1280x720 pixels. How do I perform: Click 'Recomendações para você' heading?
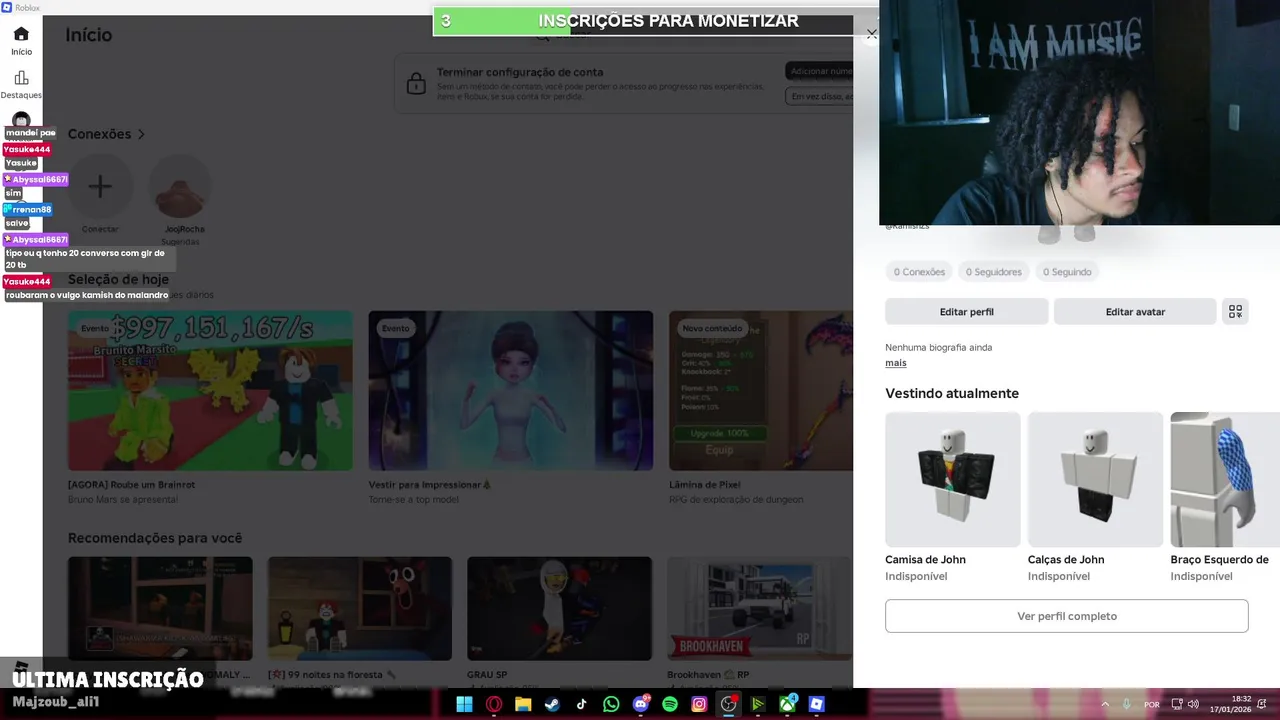tap(155, 538)
